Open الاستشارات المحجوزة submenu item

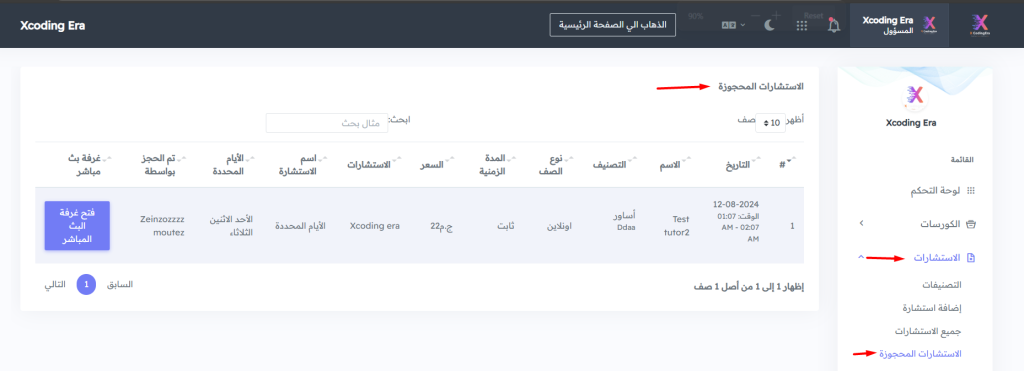tap(920, 354)
